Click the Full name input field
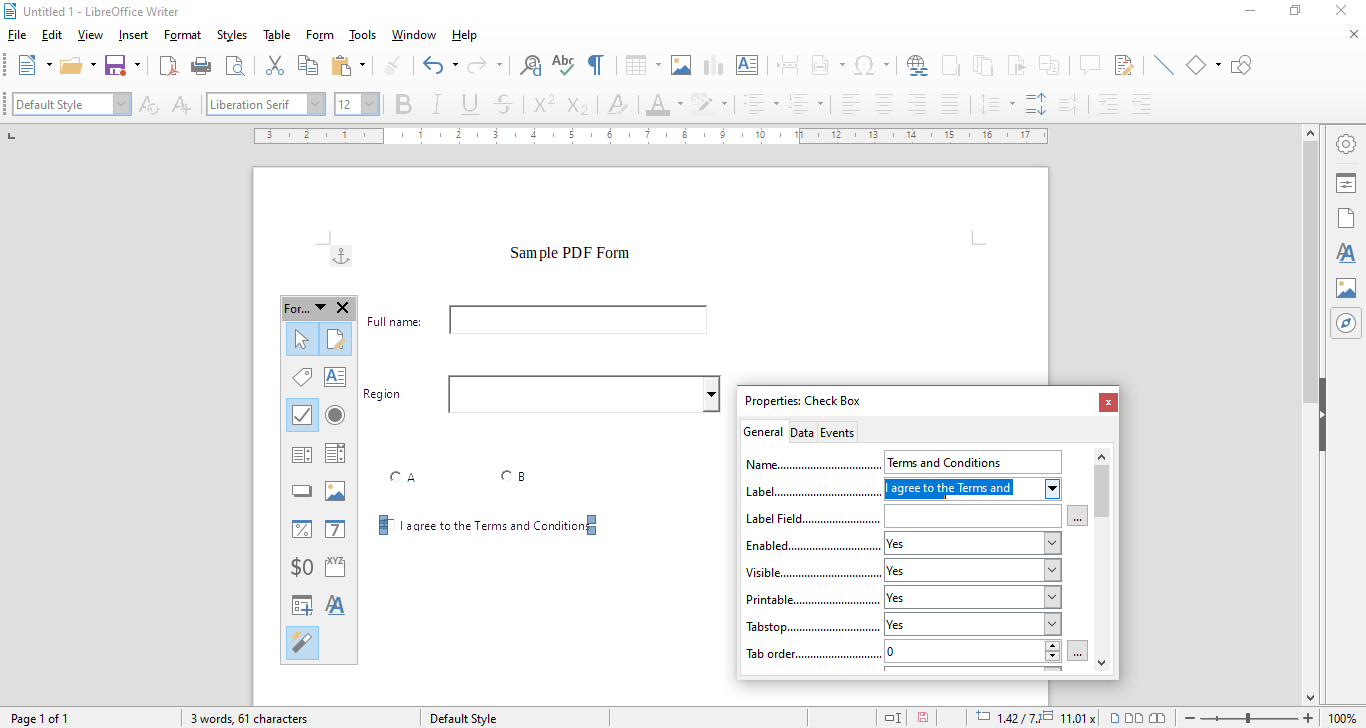Viewport: 1366px width, 728px height. 577,319
